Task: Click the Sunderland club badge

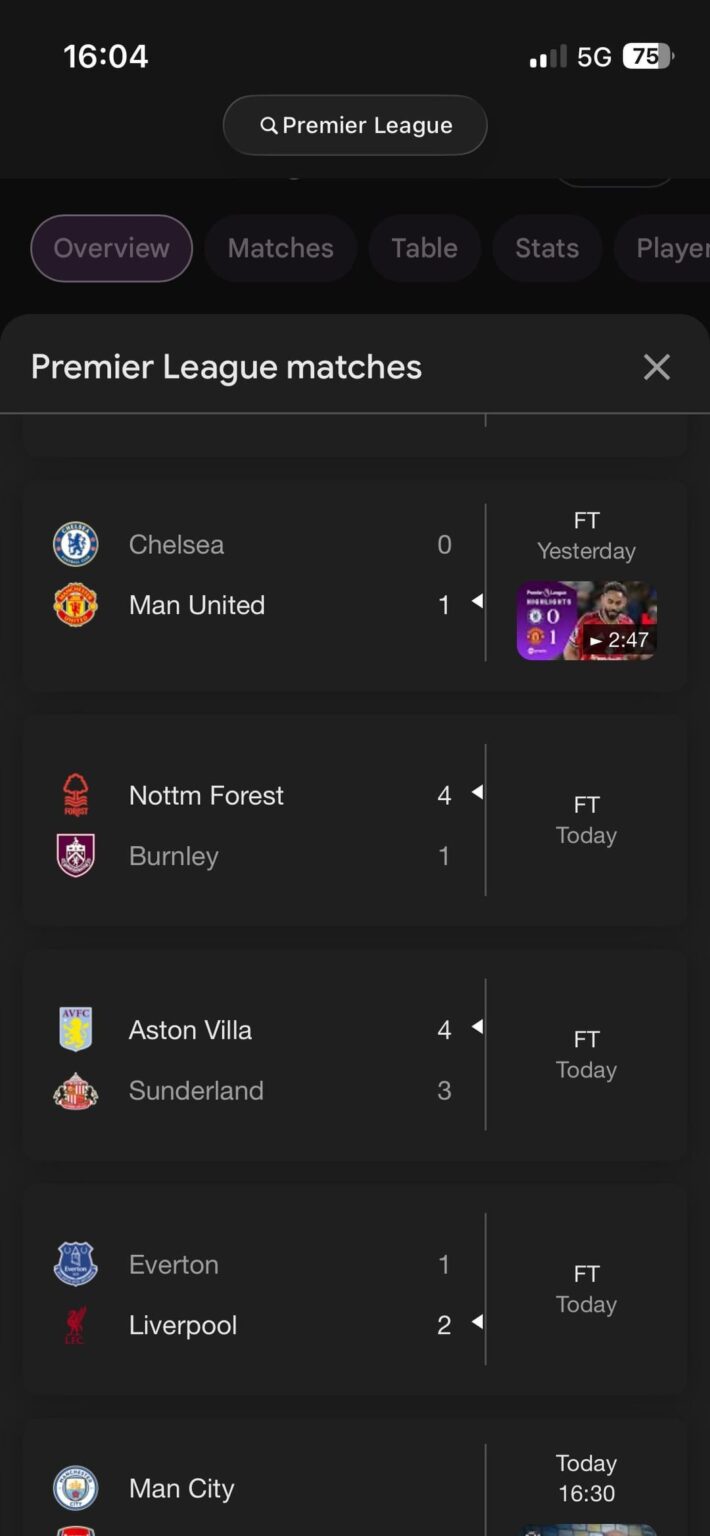Action: click(x=75, y=1090)
